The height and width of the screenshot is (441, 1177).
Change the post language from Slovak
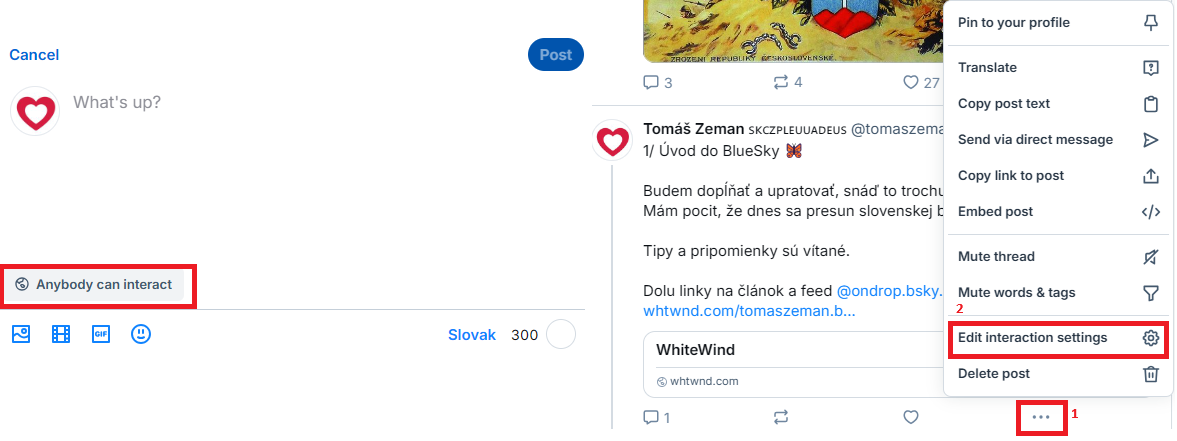click(472, 335)
